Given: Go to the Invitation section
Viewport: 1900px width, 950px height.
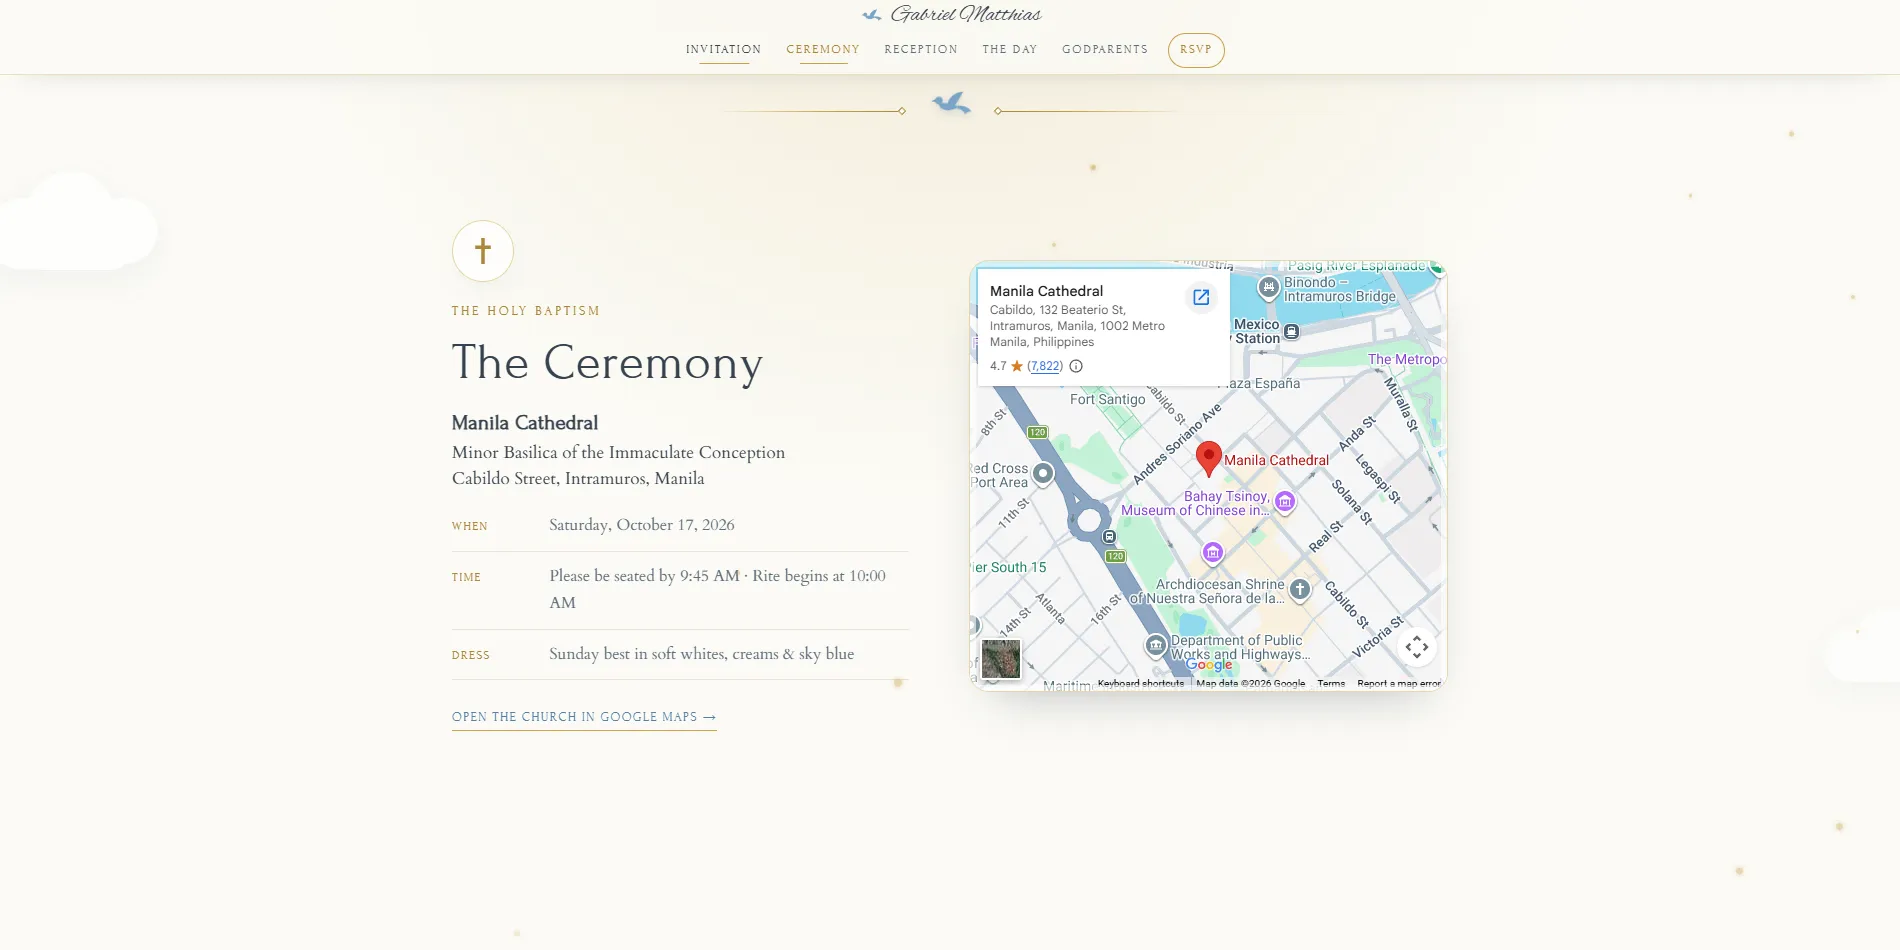Looking at the screenshot, I should pos(723,50).
